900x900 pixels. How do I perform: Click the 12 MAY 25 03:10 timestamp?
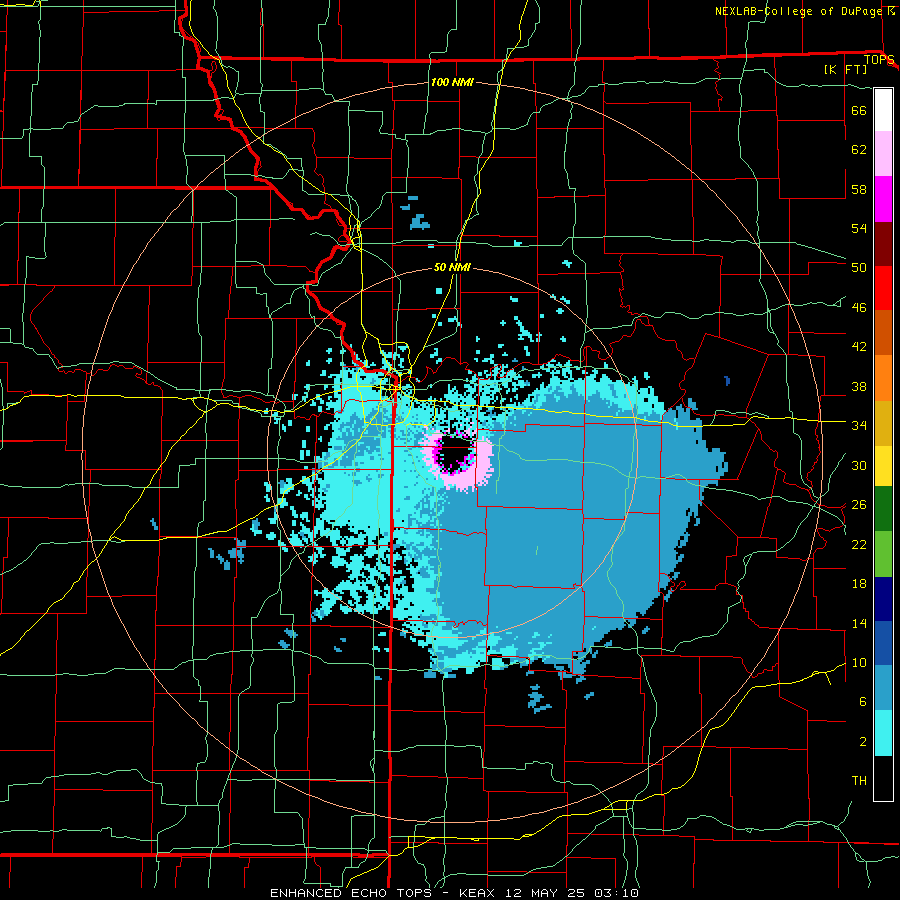coord(572,893)
